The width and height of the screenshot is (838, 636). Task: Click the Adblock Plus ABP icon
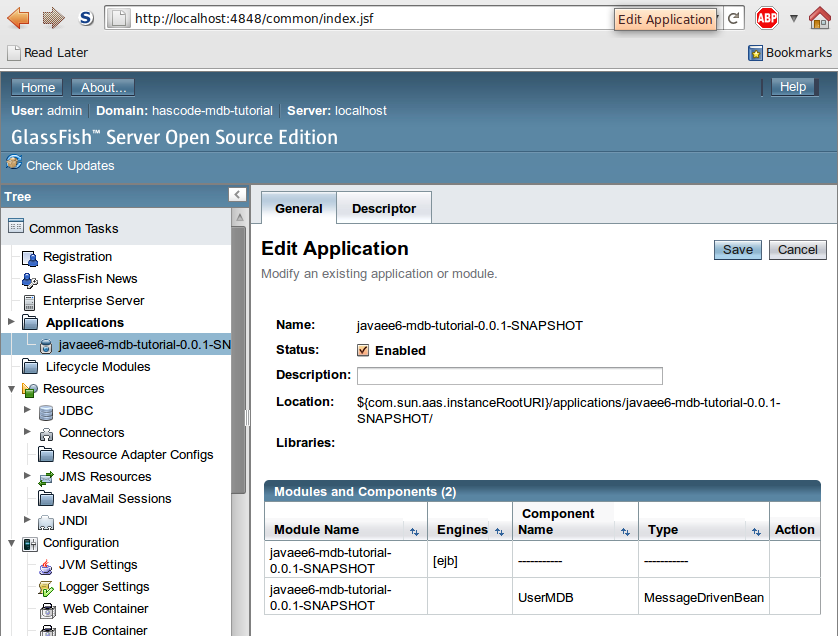(x=767, y=18)
